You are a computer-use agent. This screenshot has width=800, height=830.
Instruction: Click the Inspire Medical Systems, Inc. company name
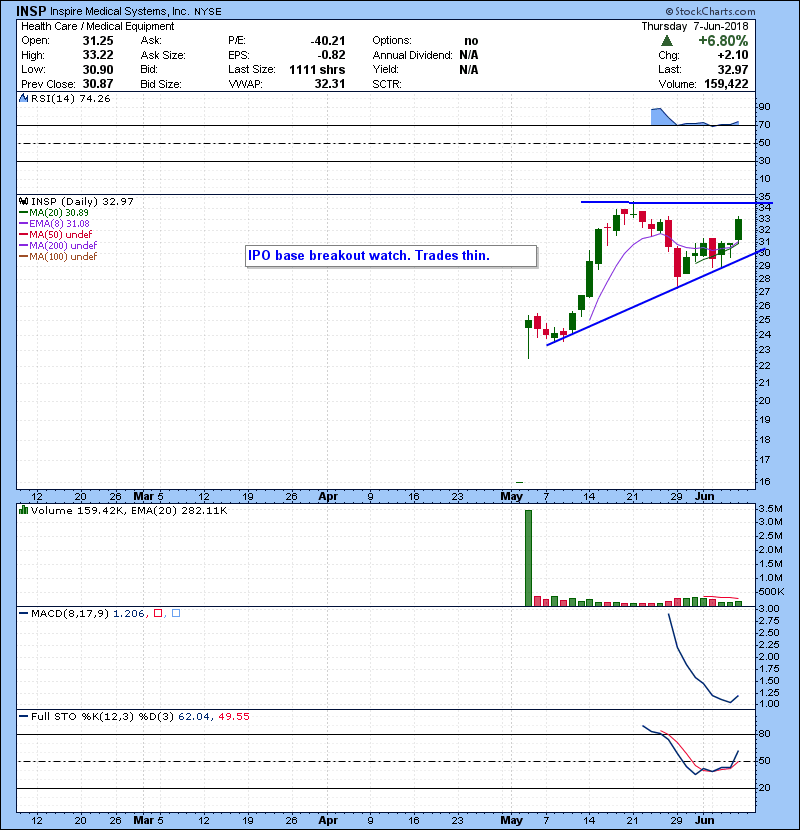pyautogui.click(x=120, y=11)
